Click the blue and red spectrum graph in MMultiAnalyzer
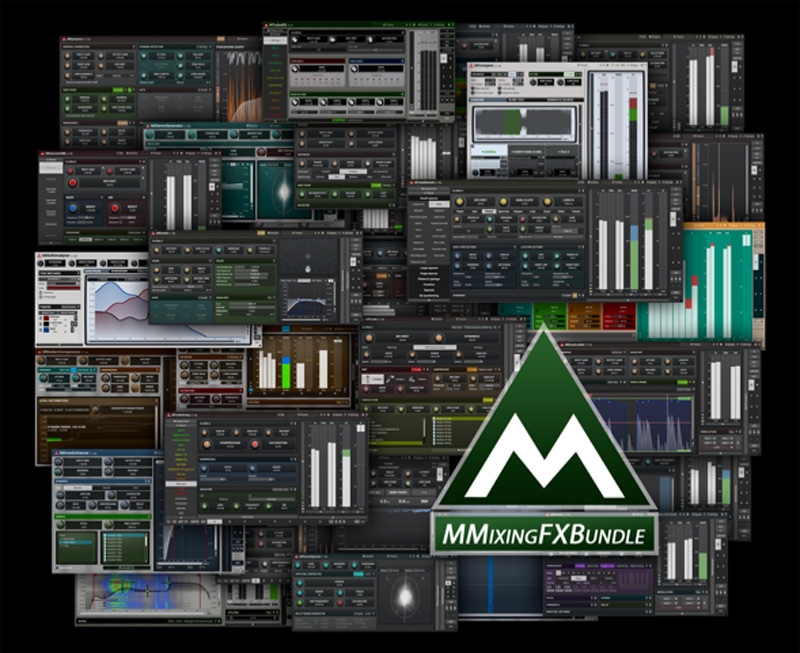 [x=168, y=309]
